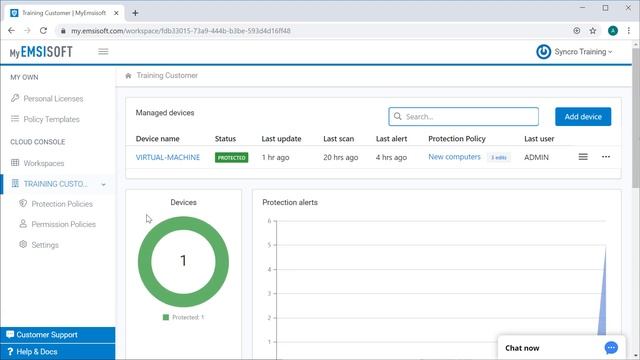640x360 pixels.
Task: Sort by Last scan column header
Action: click(x=338, y=139)
